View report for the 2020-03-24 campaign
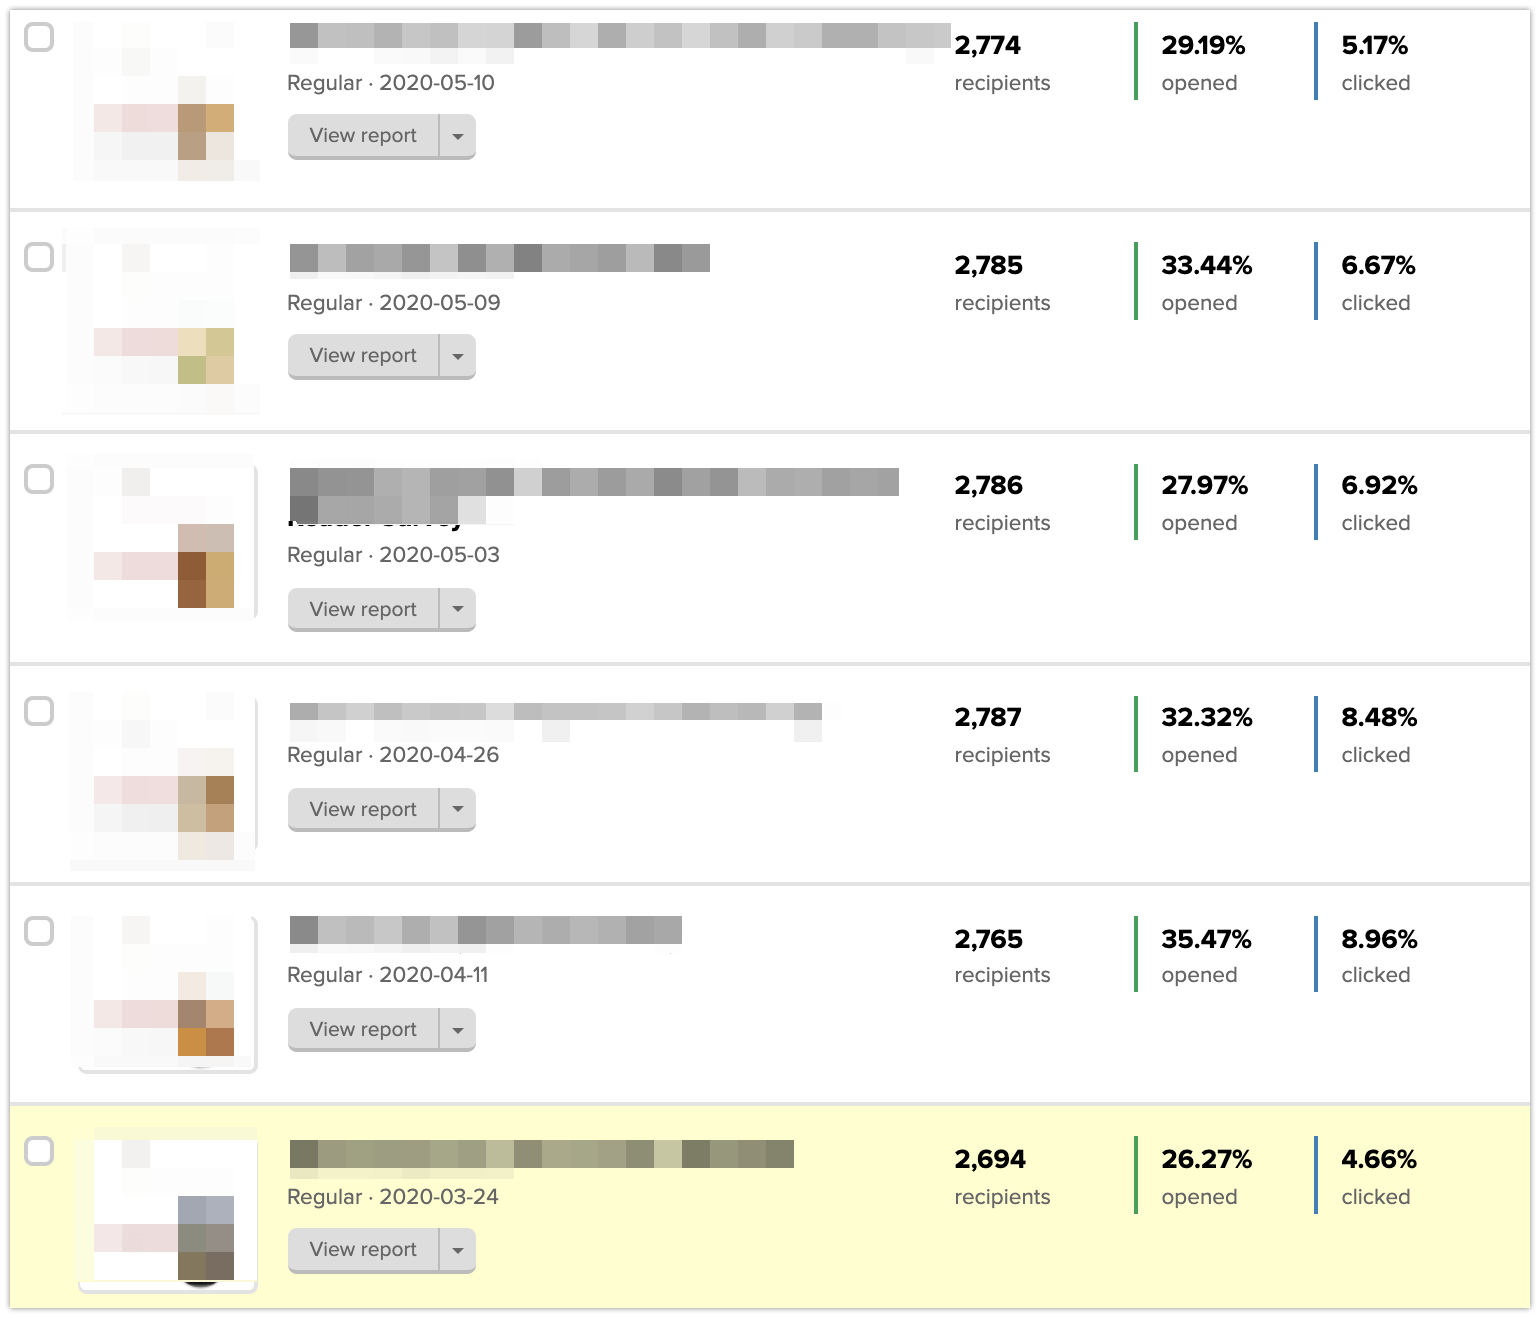Image resolution: width=1540 pixels, height=1318 pixels. [363, 1250]
